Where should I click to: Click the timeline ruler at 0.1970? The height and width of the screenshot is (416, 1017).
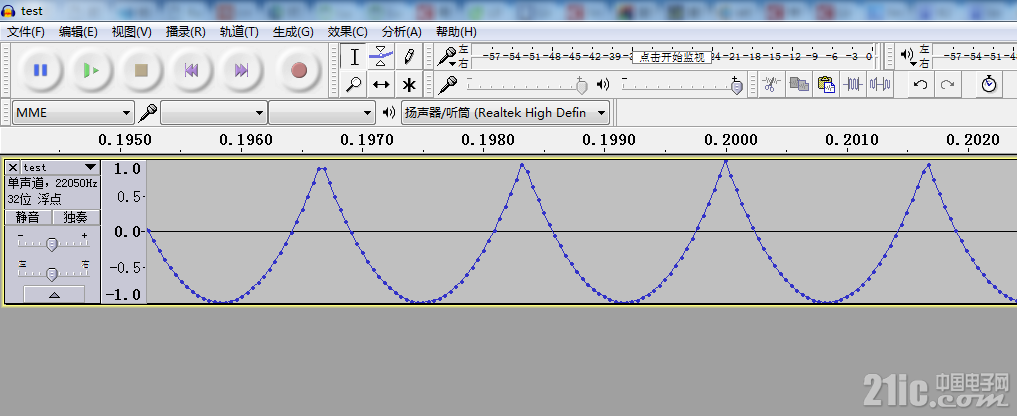point(366,140)
